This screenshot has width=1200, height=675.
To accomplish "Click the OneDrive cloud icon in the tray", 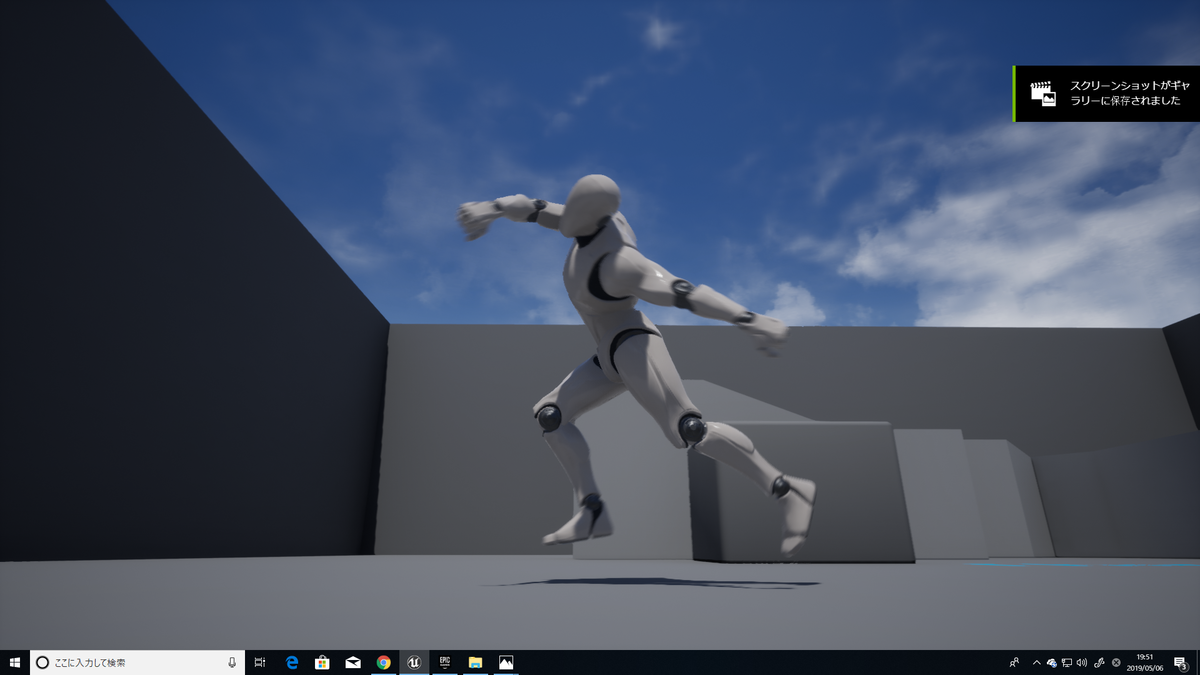I will click(1051, 662).
